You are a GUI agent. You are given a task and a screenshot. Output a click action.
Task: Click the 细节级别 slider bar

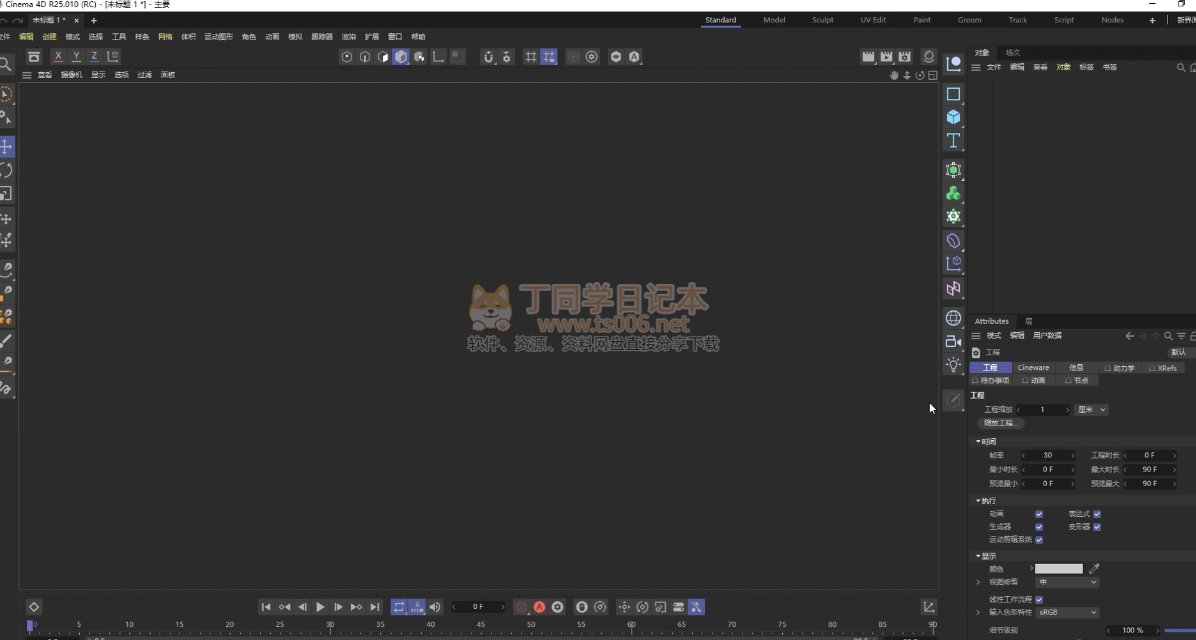1180,630
